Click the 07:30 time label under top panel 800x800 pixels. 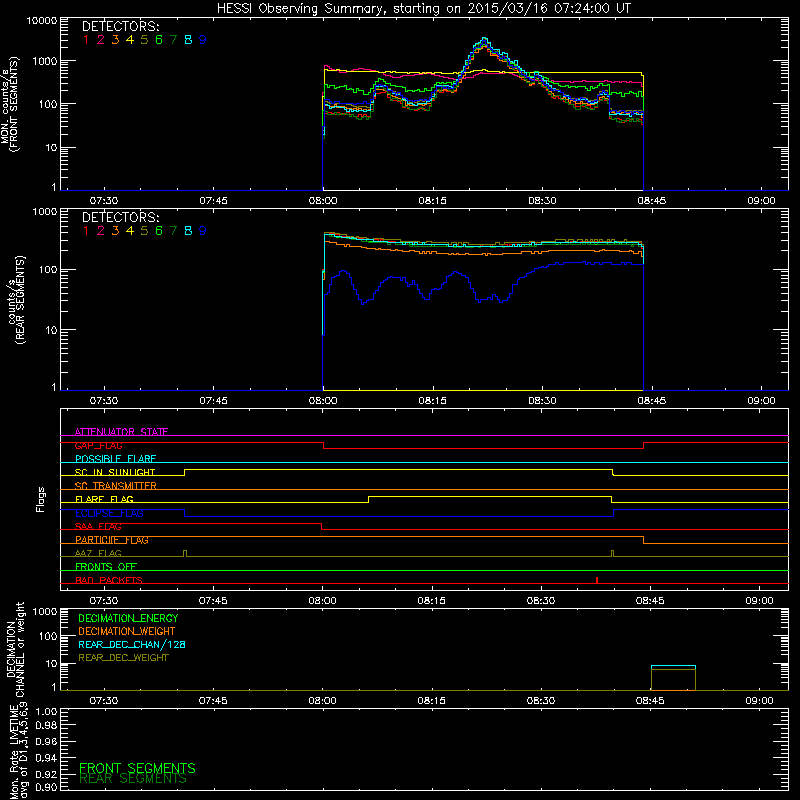(x=104, y=201)
